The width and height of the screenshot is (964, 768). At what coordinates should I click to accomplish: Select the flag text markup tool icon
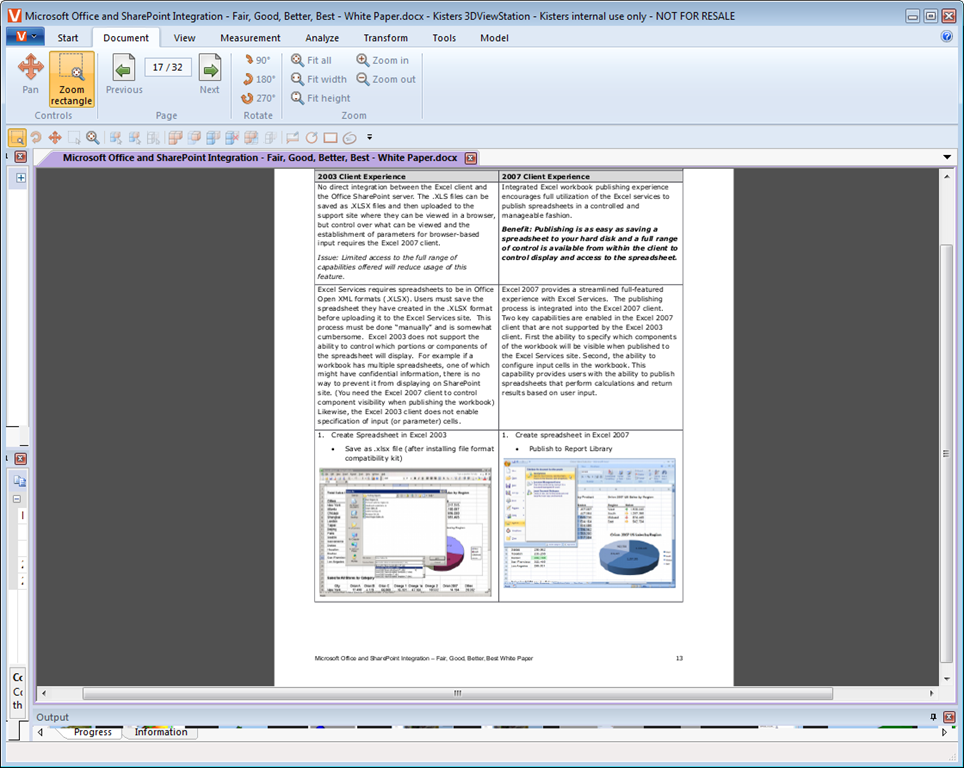pos(292,137)
